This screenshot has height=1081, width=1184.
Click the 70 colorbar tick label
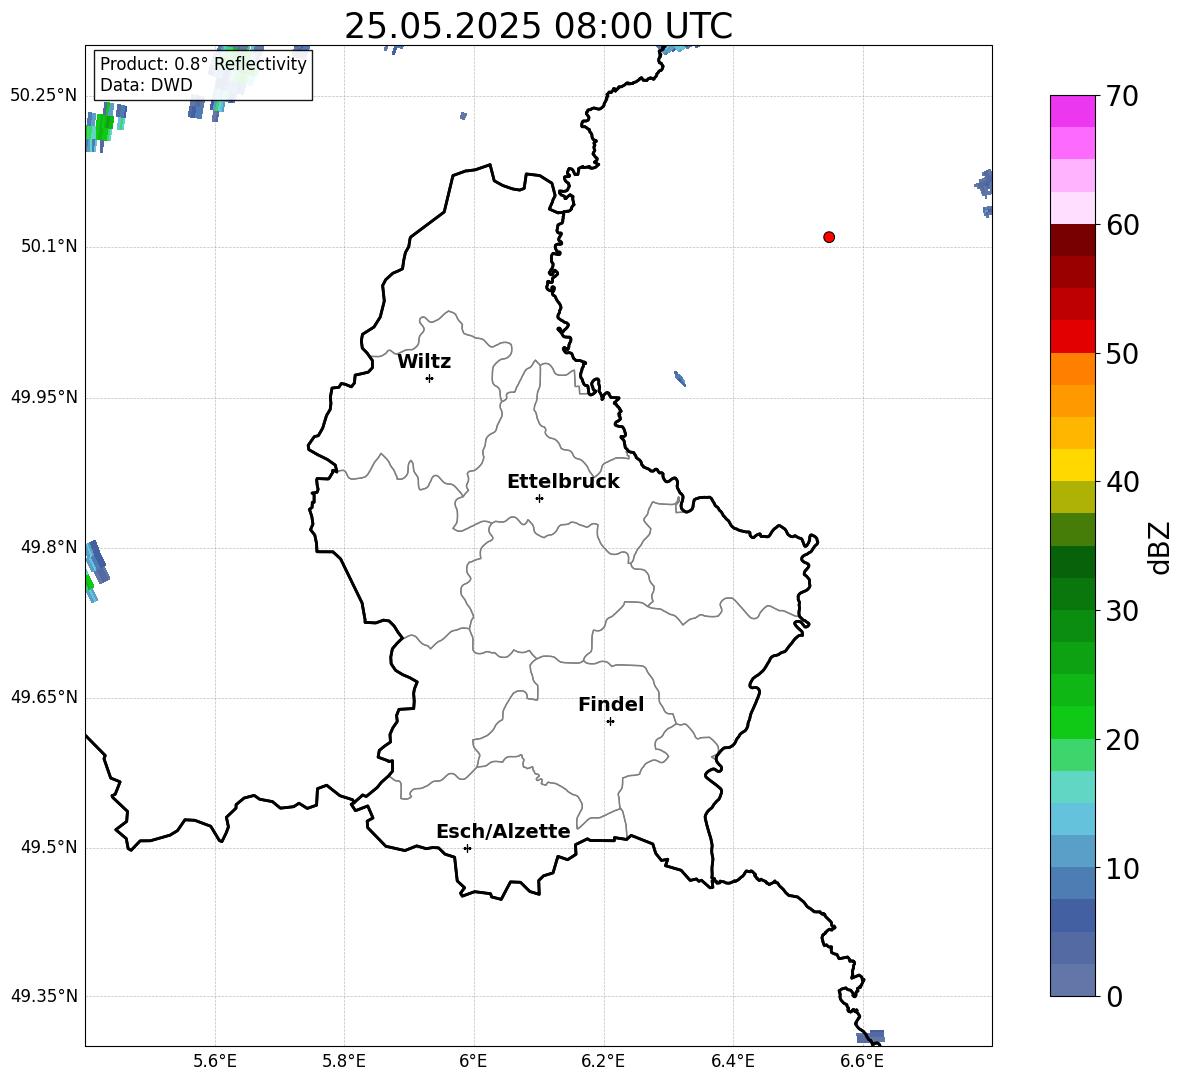(1122, 96)
